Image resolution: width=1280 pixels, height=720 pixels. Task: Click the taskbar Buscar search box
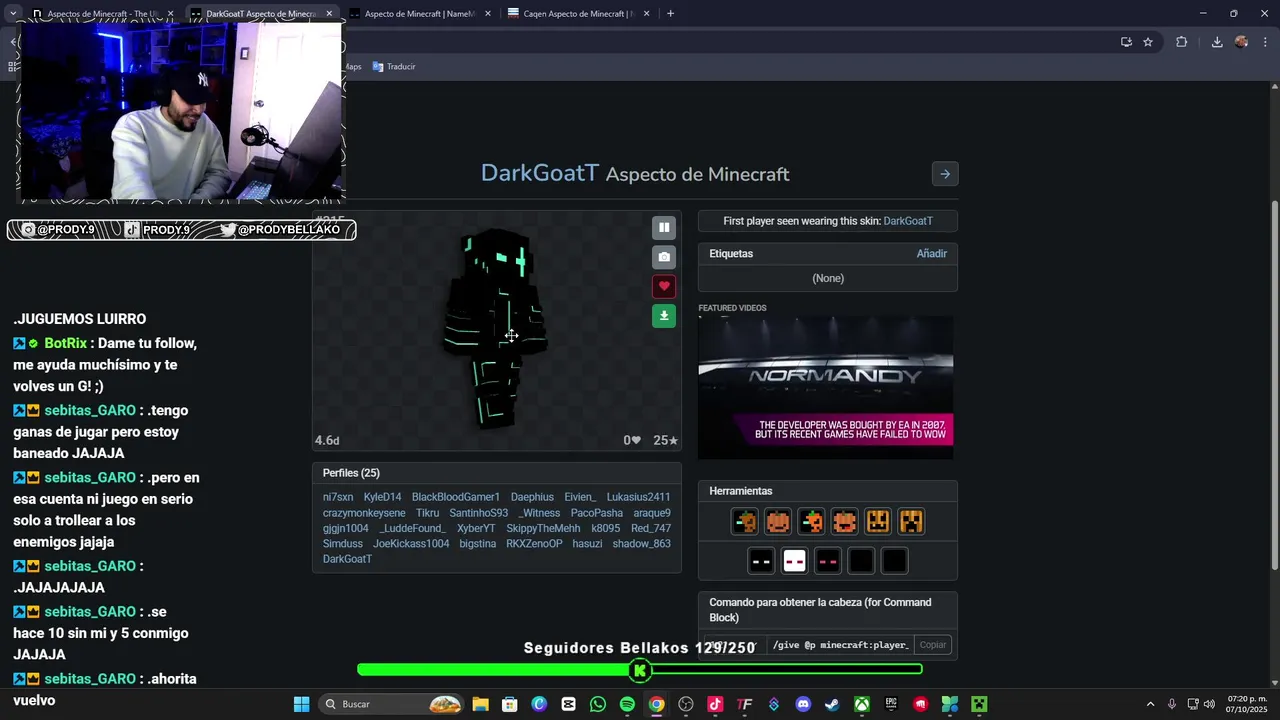tap(392, 704)
